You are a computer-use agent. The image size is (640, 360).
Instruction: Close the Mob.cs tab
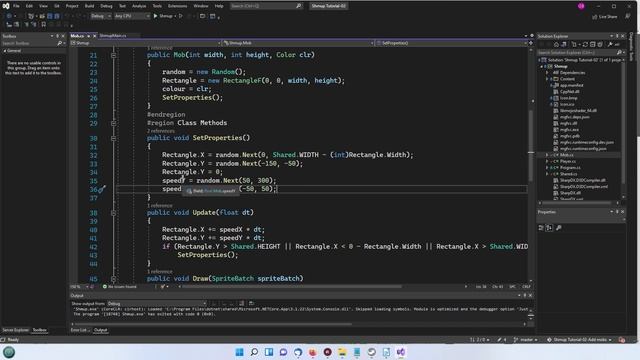coord(94,36)
